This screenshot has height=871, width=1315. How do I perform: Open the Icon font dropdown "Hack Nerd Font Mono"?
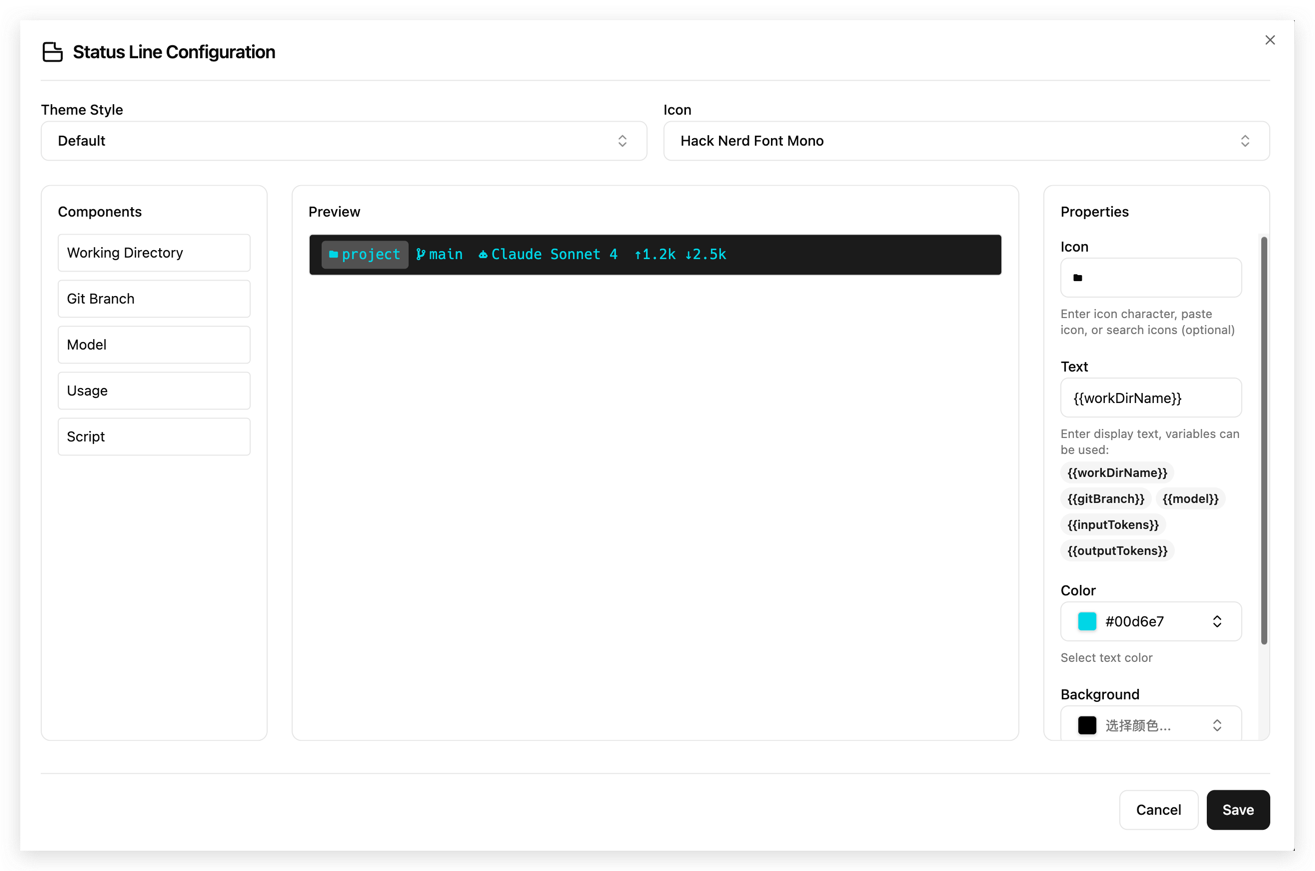tap(966, 140)
